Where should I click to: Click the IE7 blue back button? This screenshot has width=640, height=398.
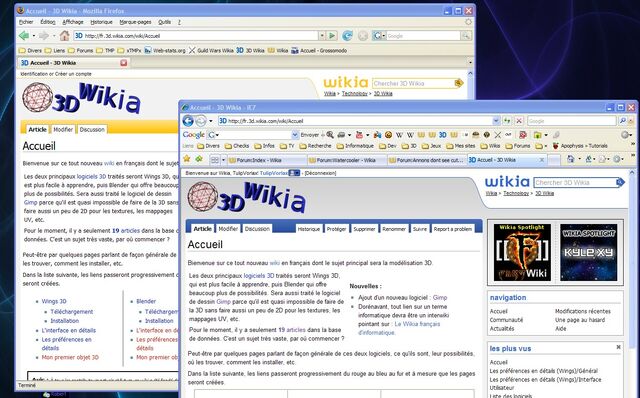[x=188, y=121]
